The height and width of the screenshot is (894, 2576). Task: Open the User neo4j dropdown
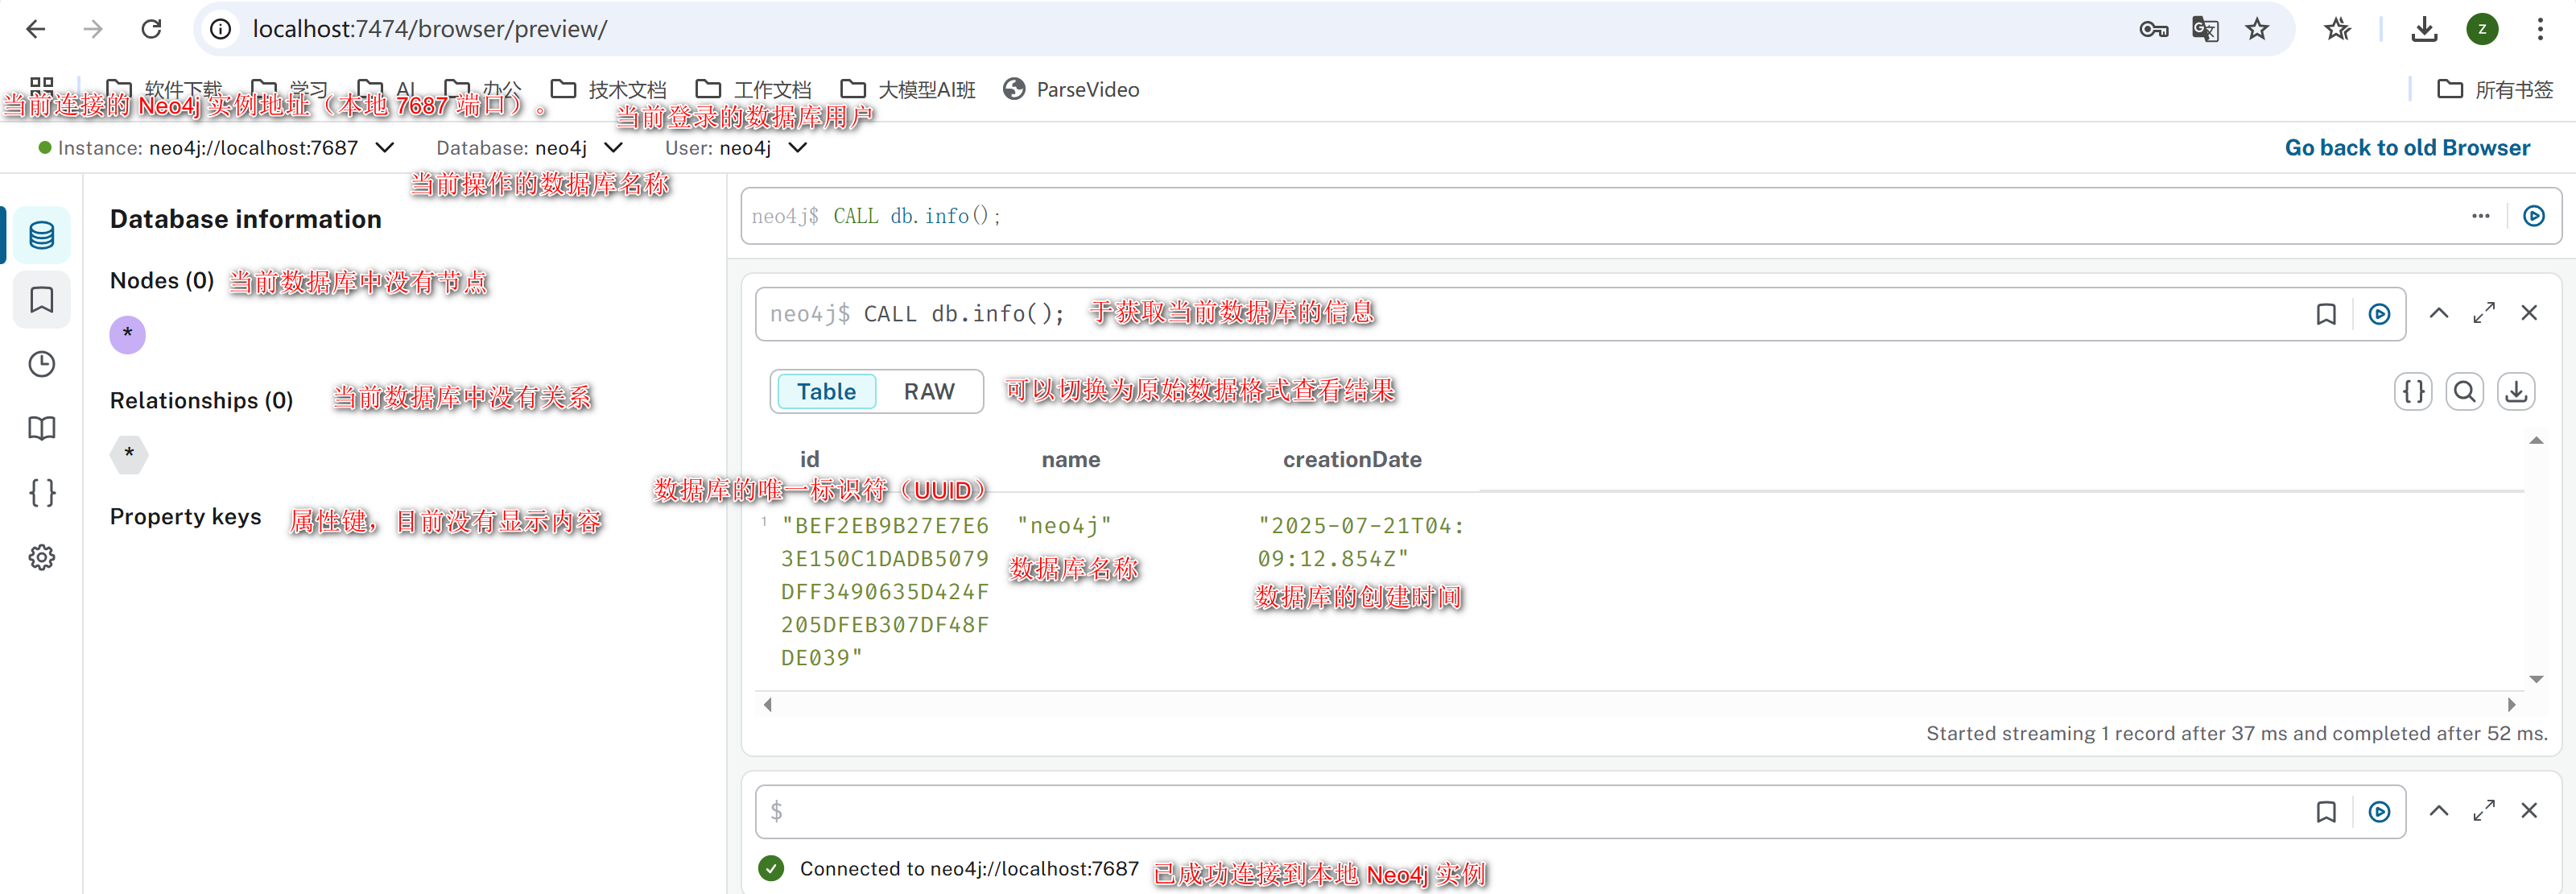point(797,148)
